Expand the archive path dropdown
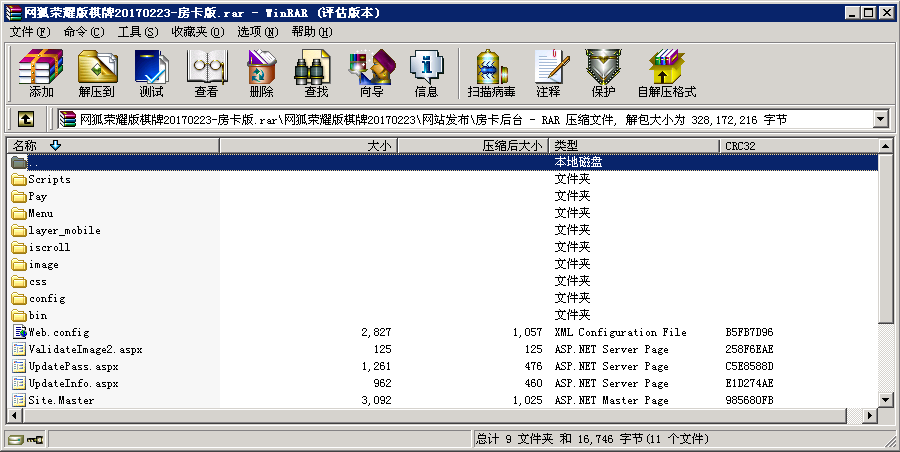 (x=880, y=120)
